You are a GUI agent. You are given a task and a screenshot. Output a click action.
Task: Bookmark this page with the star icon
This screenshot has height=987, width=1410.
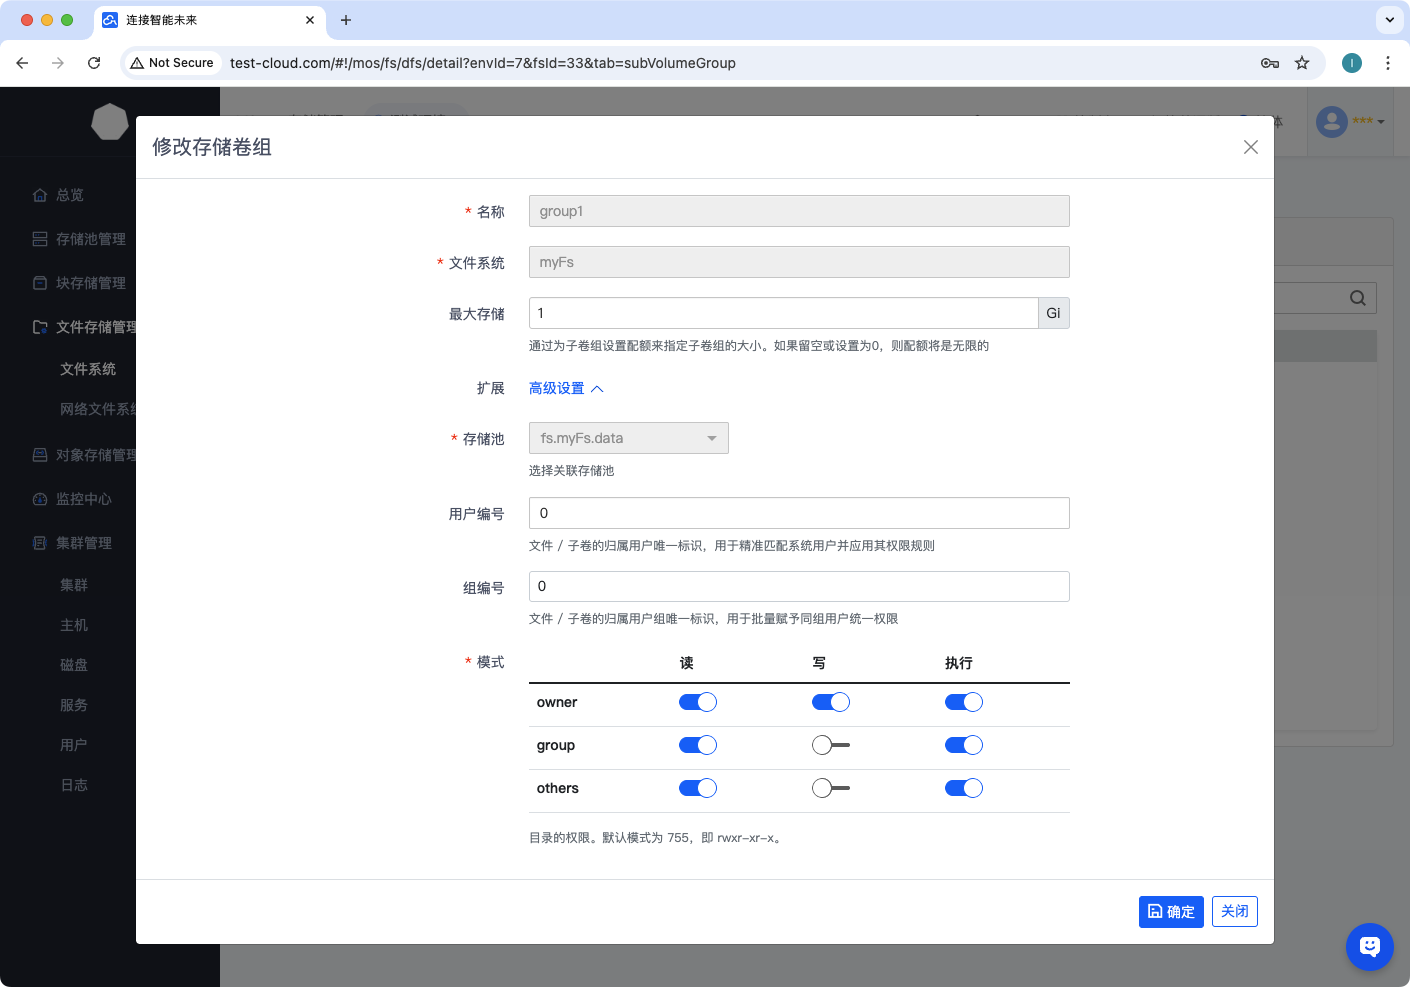[x=1302, y=63]
